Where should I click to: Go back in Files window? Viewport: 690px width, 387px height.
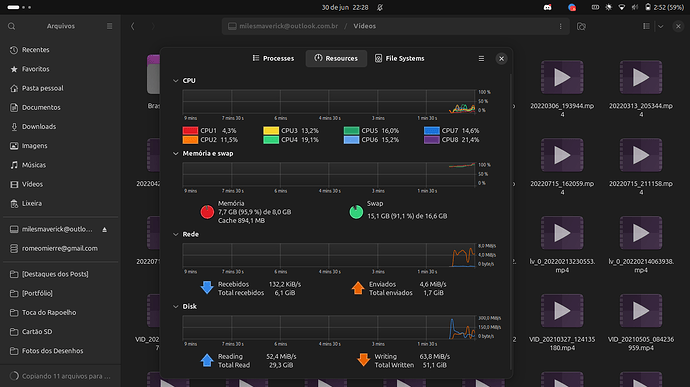(132, 26)
